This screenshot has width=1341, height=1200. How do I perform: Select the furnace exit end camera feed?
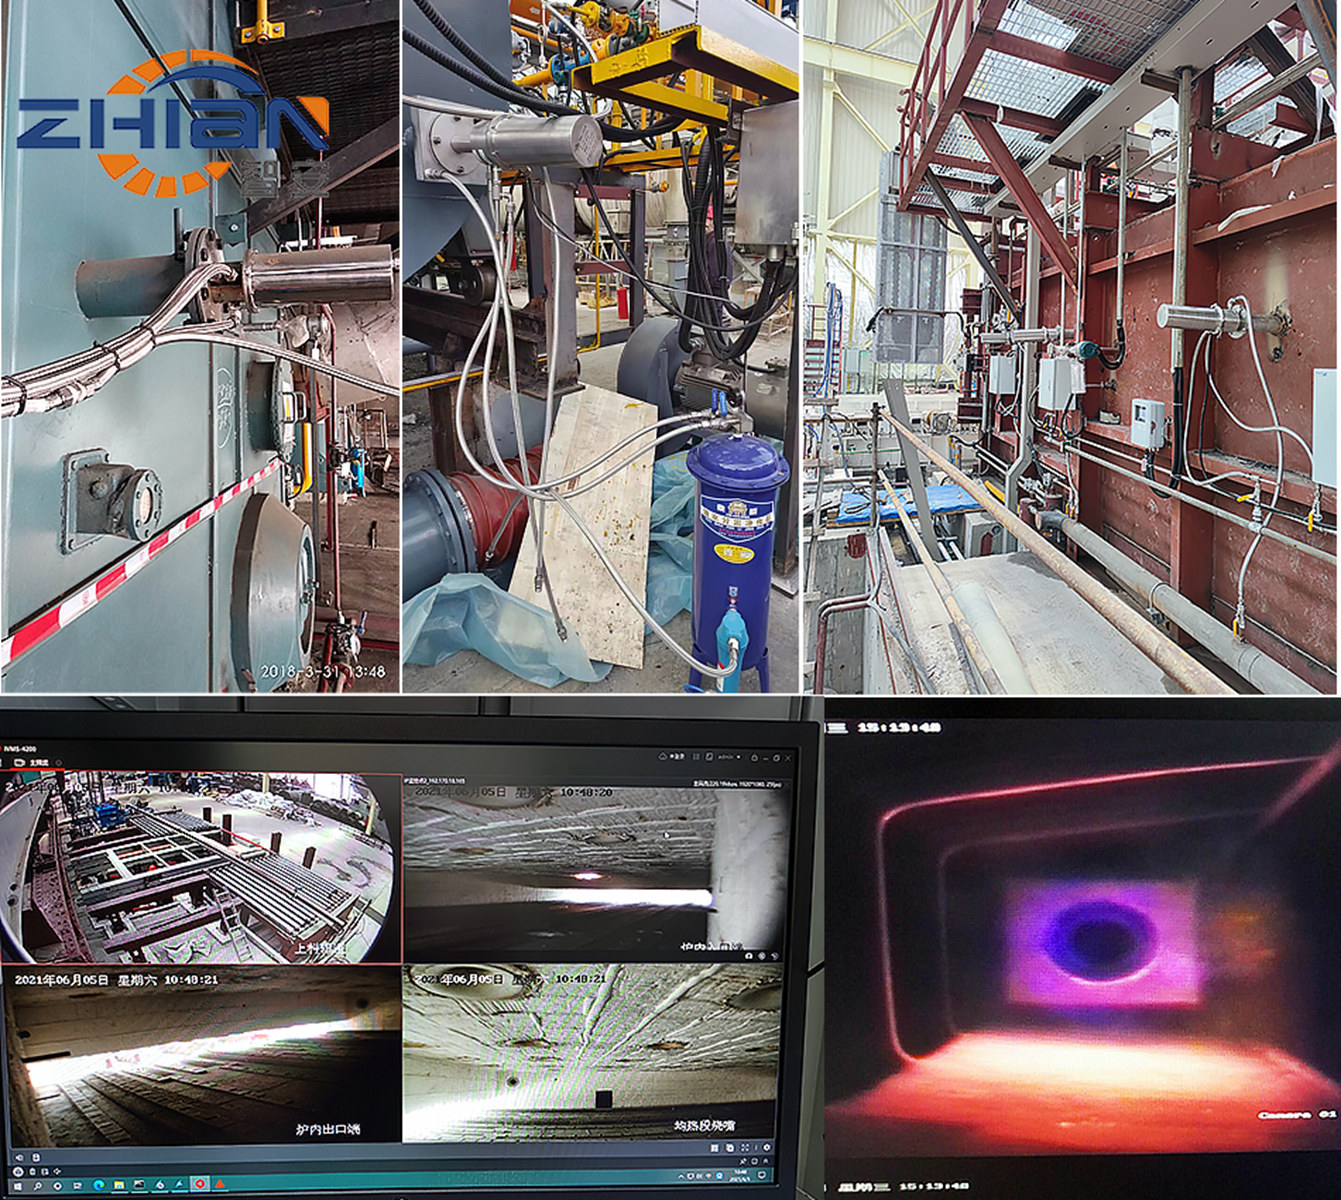(x=200, y=1055)
